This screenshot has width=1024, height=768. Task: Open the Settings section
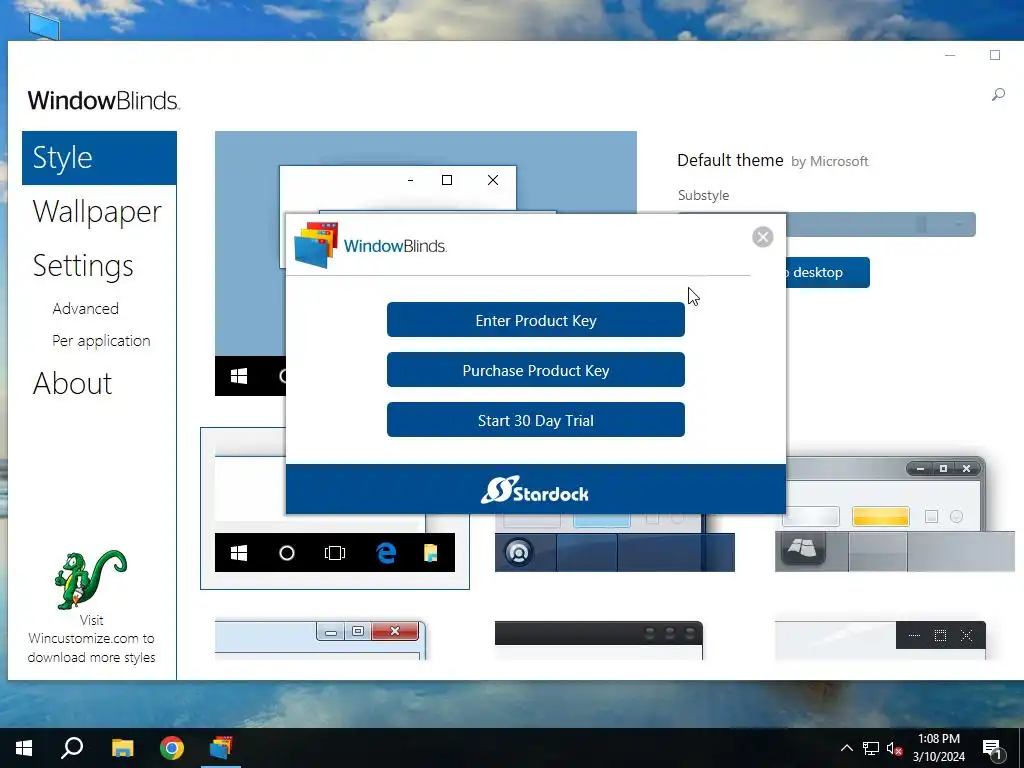(83, 266)
